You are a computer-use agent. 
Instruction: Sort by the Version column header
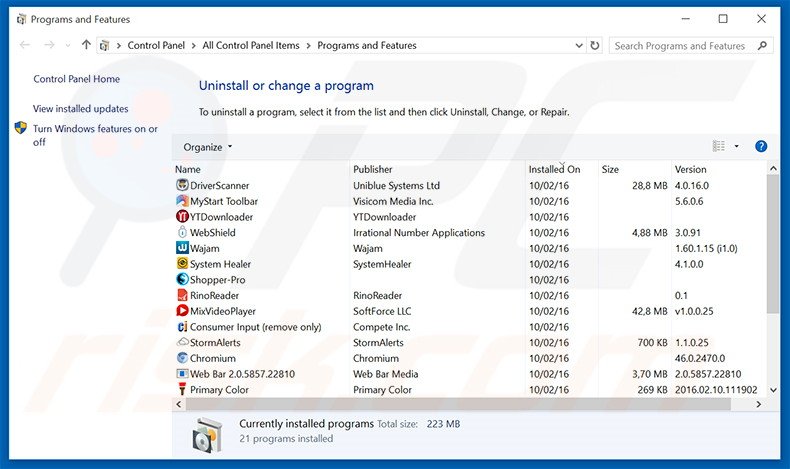tap(690, 169)
